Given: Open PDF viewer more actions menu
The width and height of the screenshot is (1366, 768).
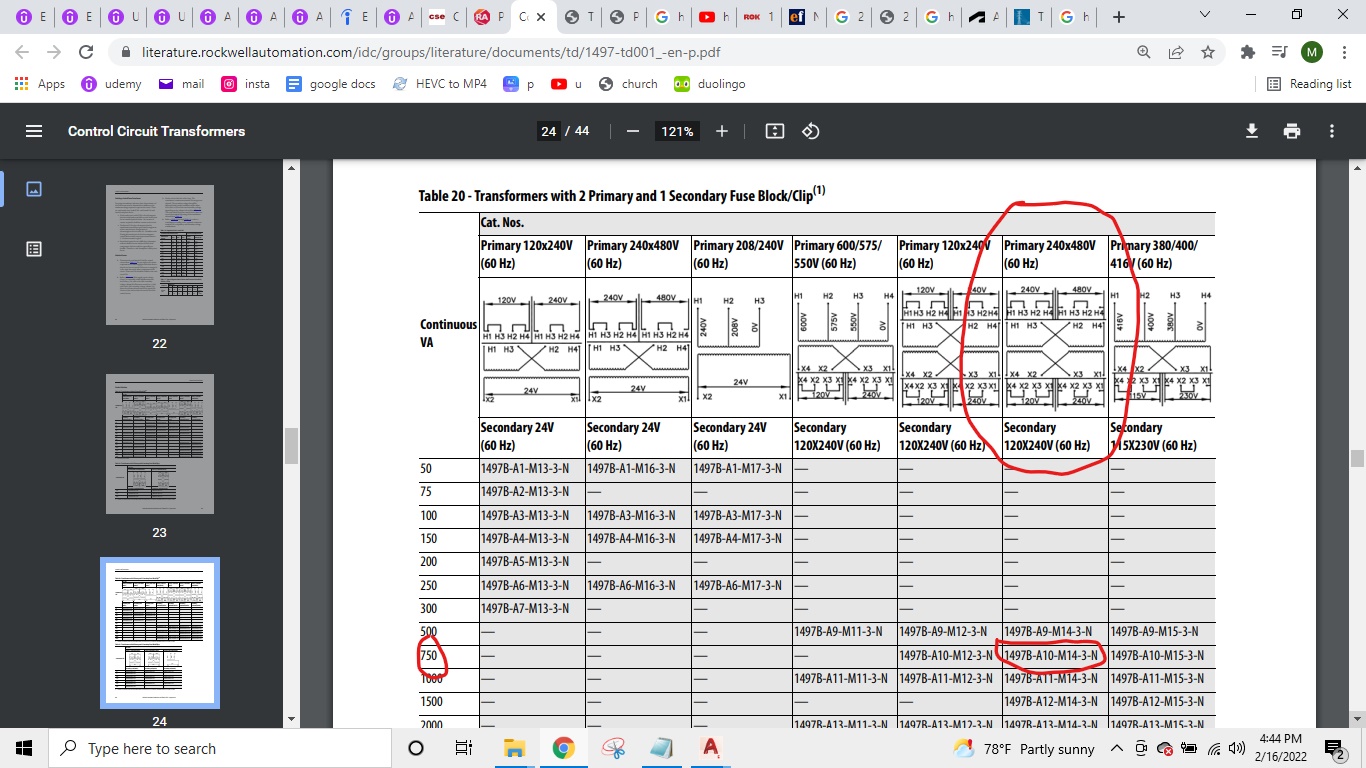Looking at the screenshot, I should coord(1332,131).
